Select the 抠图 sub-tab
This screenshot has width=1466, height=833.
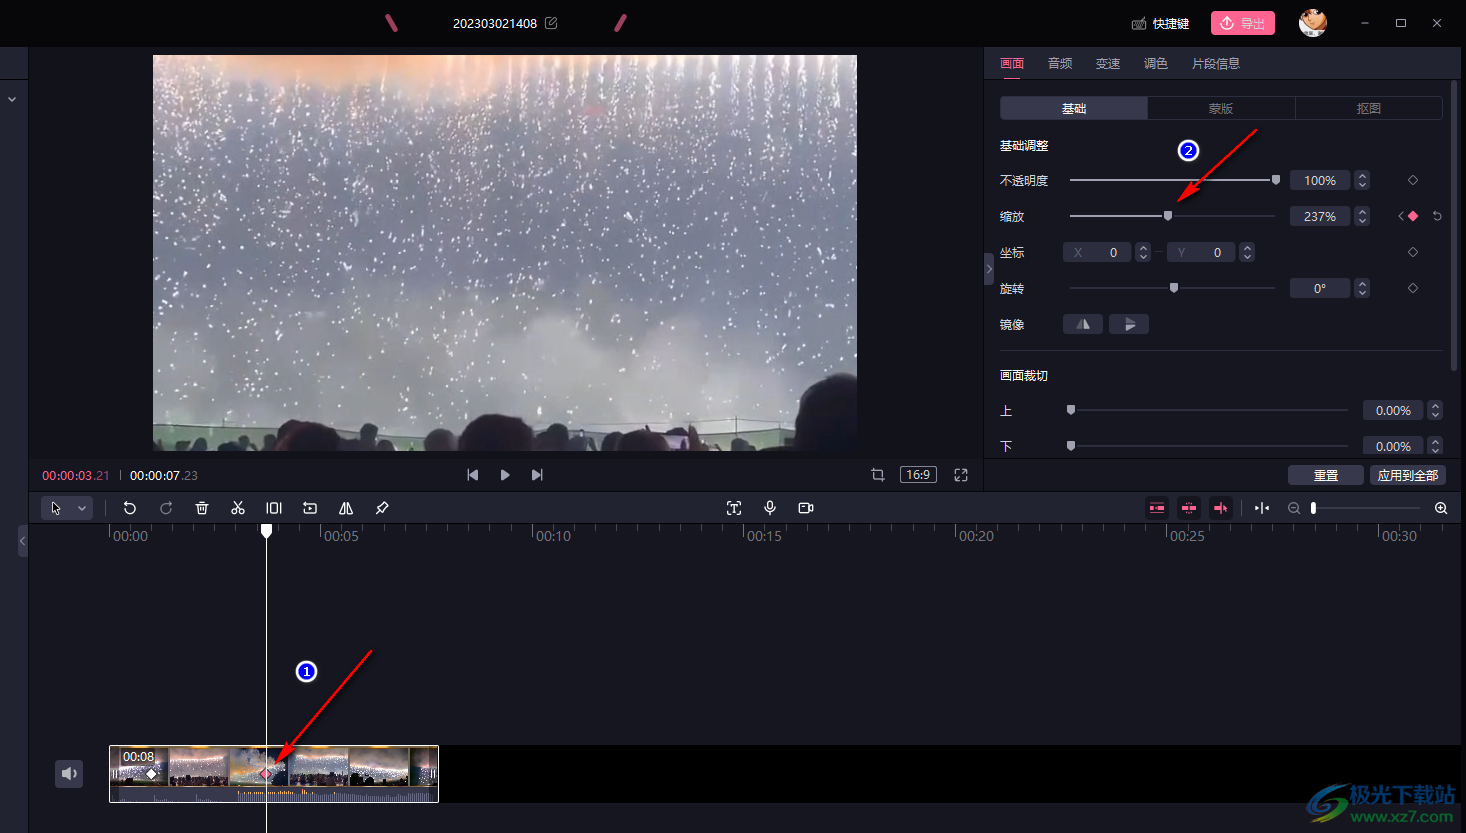point(1369,108)
